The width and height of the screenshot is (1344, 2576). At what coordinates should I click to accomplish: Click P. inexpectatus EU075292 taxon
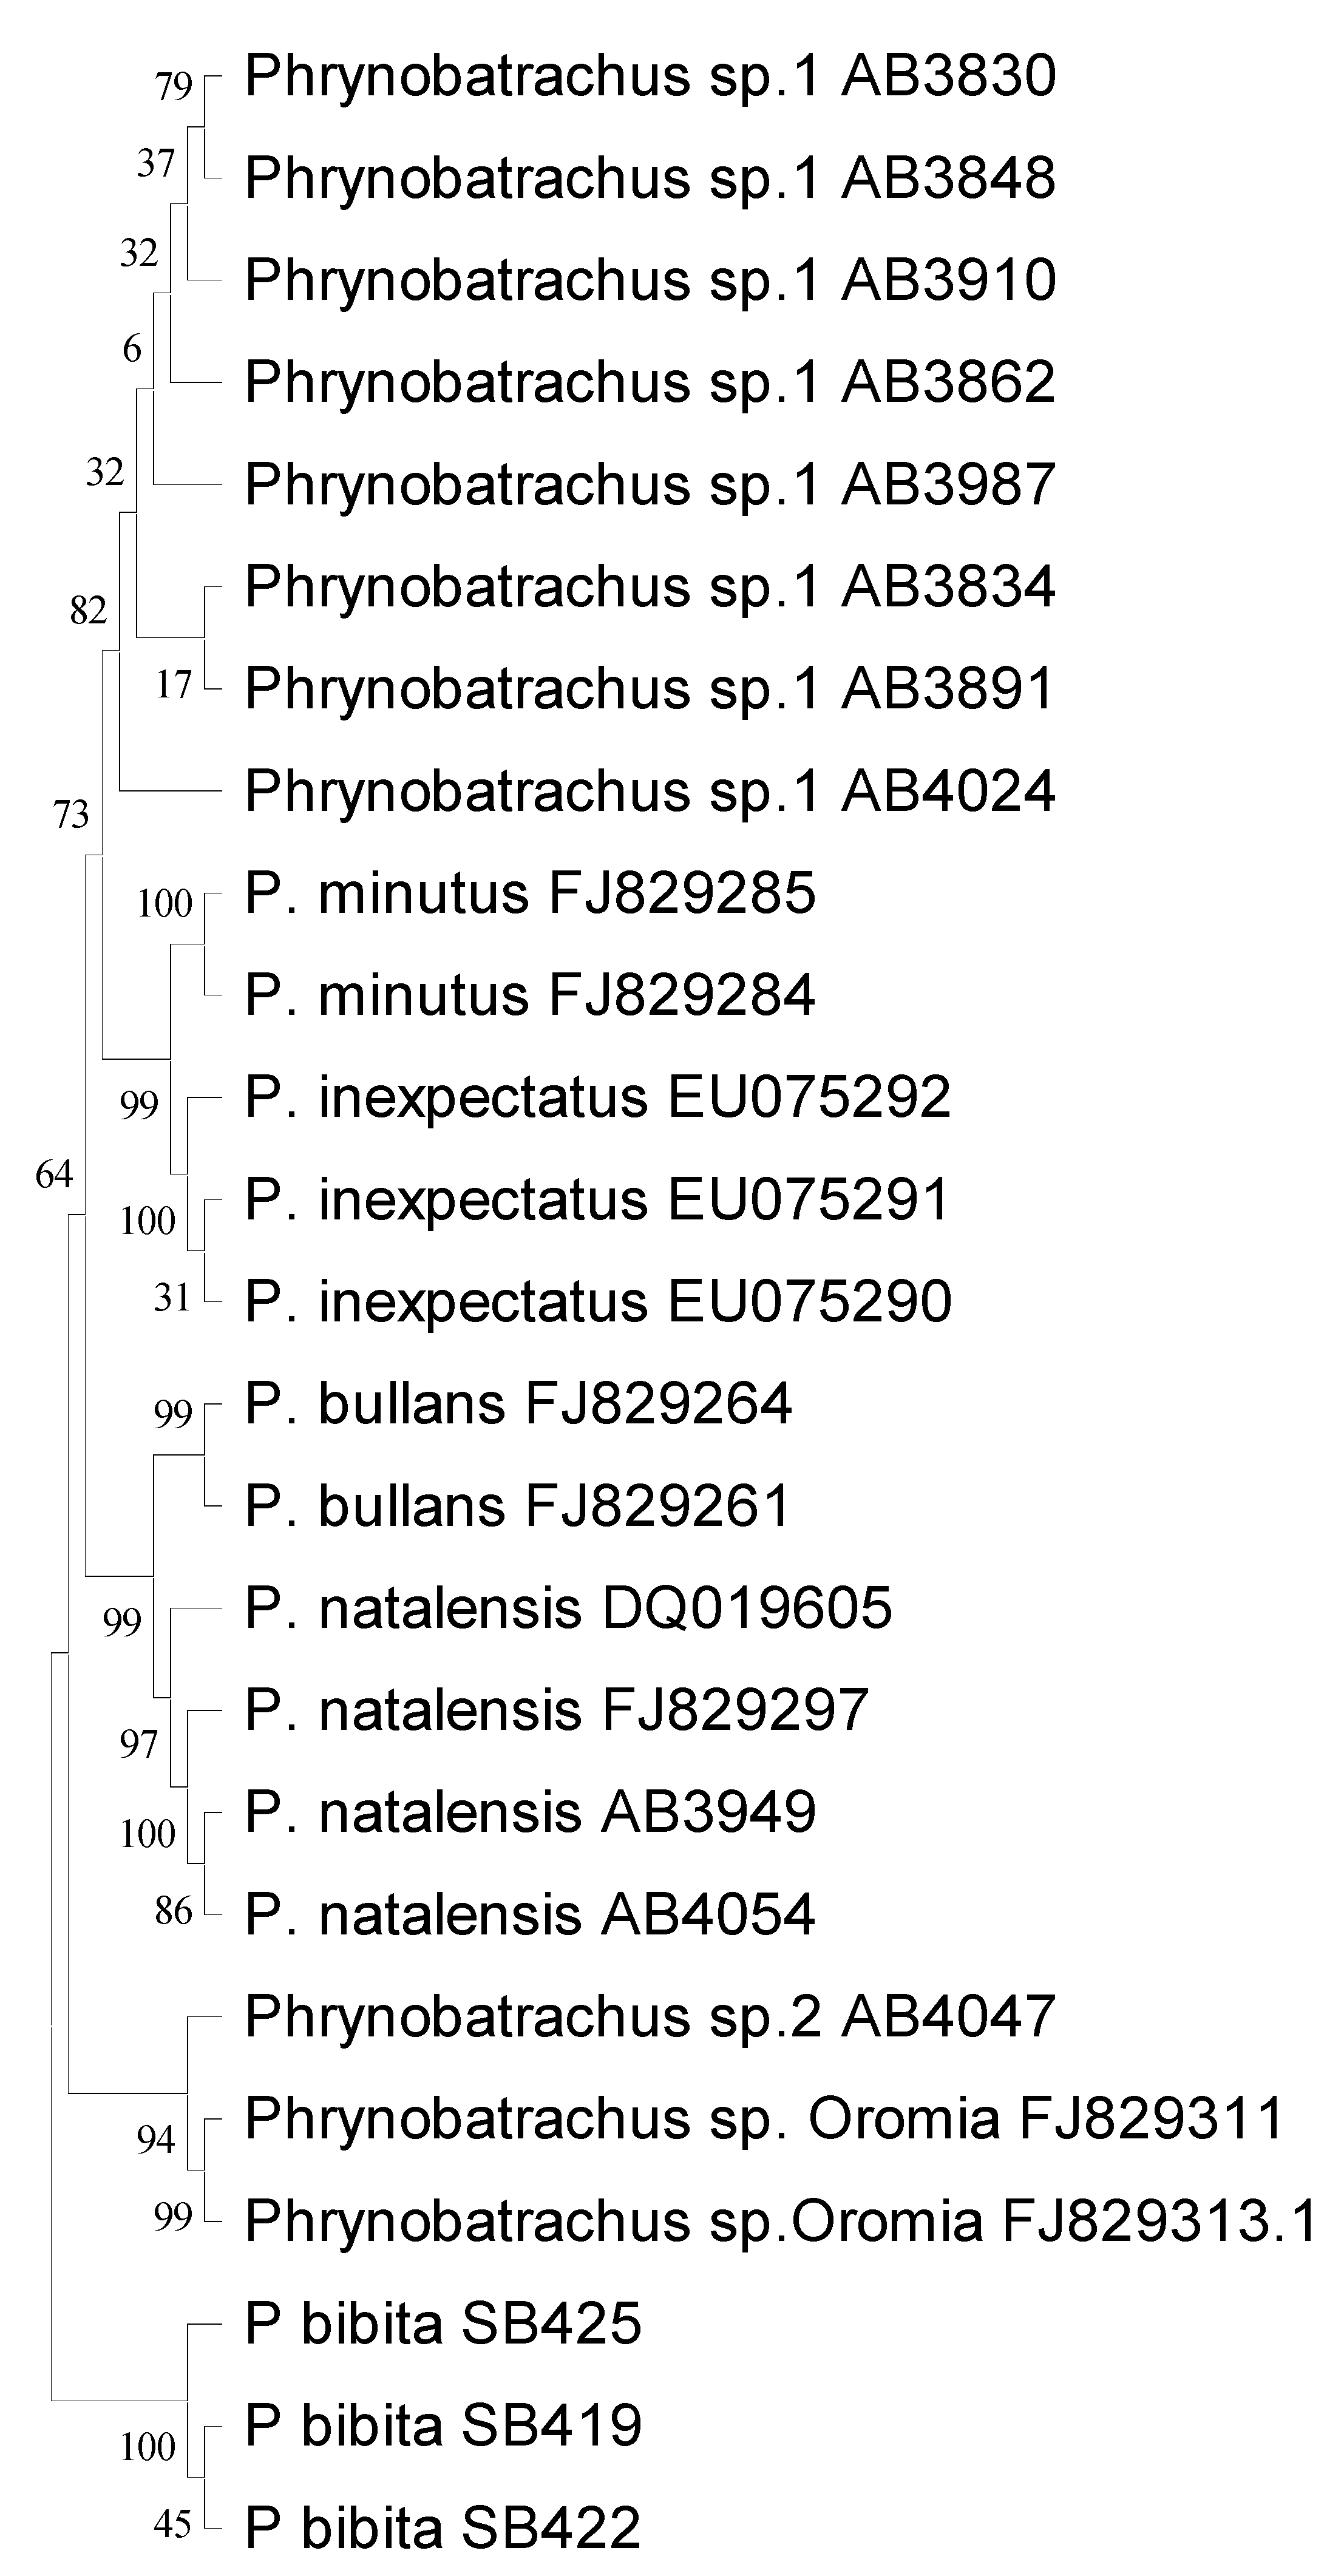pos(598,1098)
